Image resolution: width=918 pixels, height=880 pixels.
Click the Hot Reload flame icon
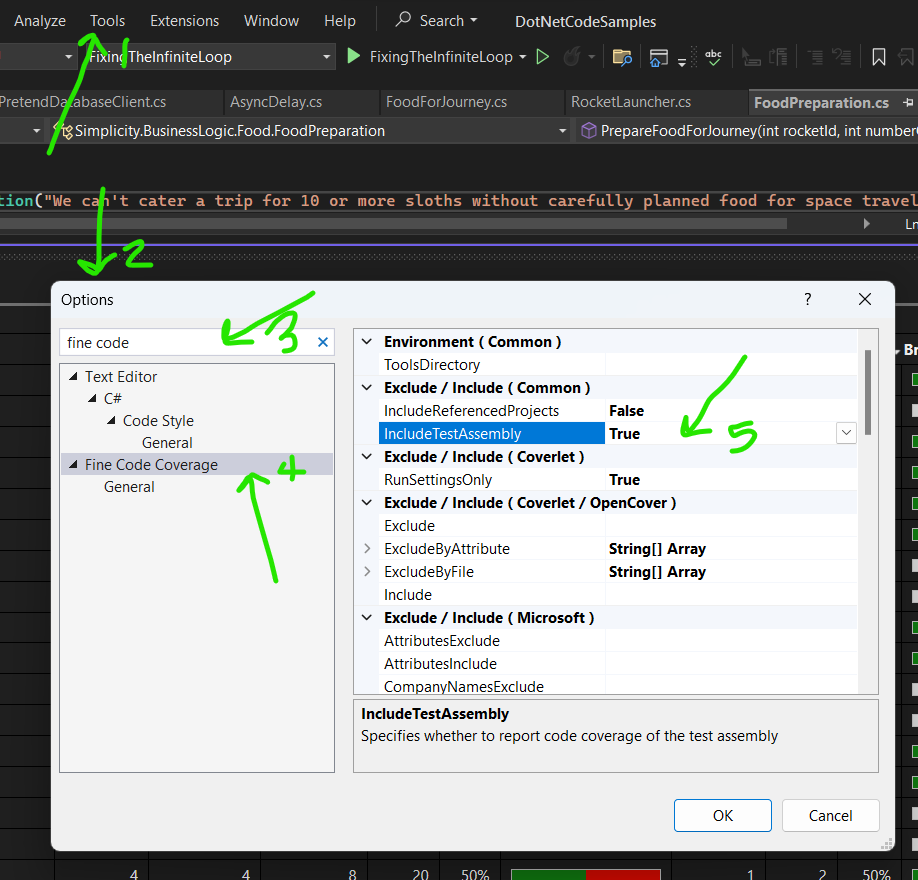click(x=572, y=57)
